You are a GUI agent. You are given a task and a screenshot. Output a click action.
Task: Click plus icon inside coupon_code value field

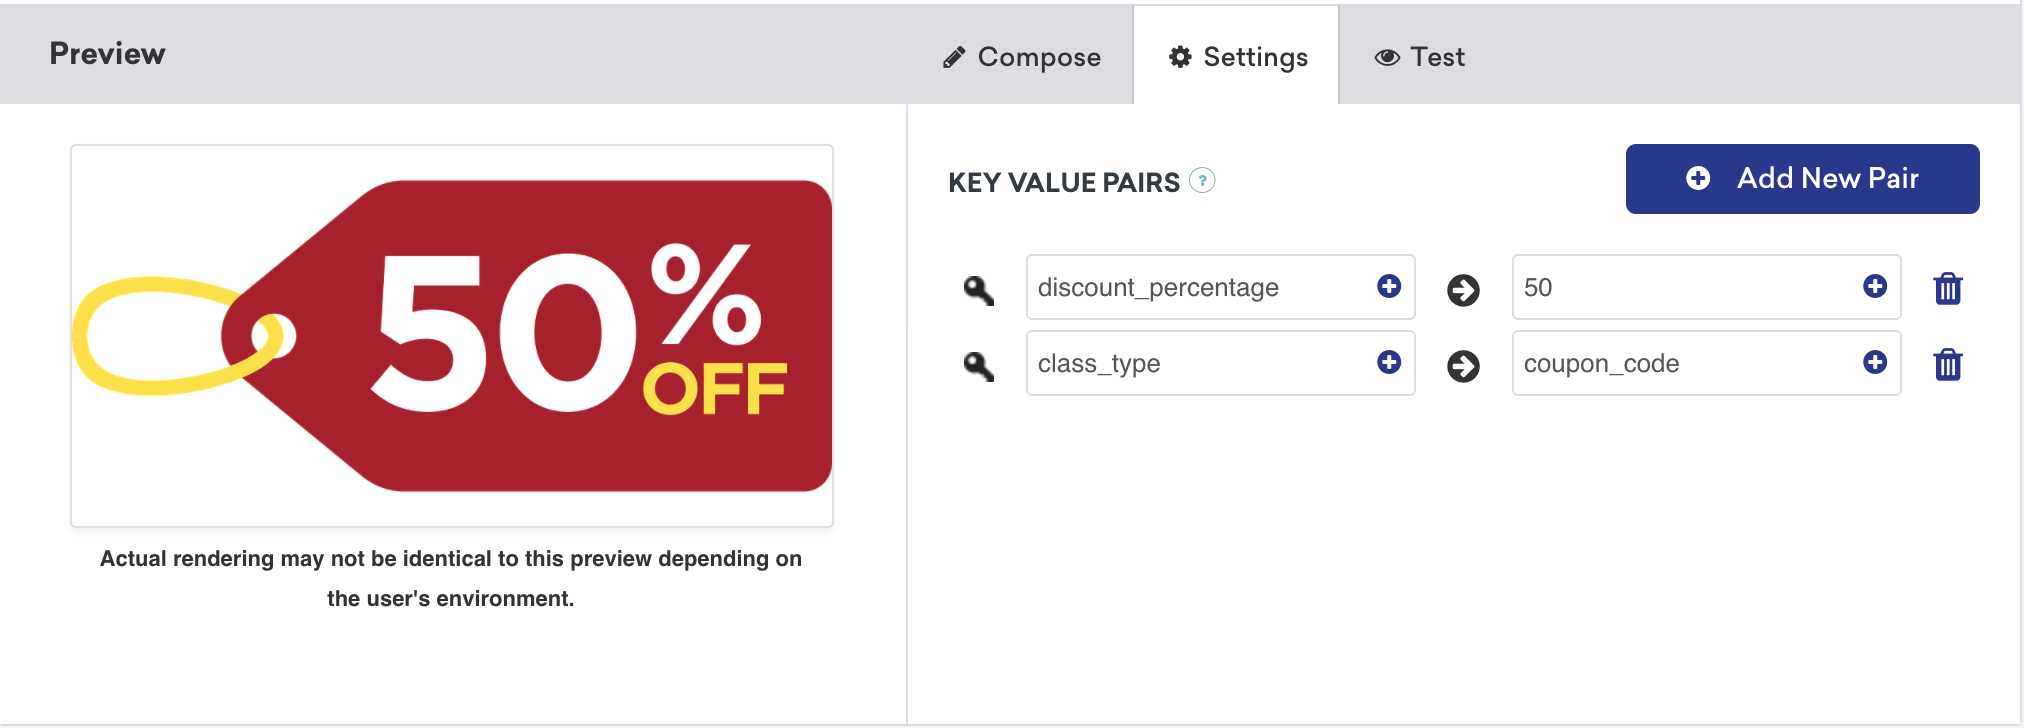pos(1875,362)
